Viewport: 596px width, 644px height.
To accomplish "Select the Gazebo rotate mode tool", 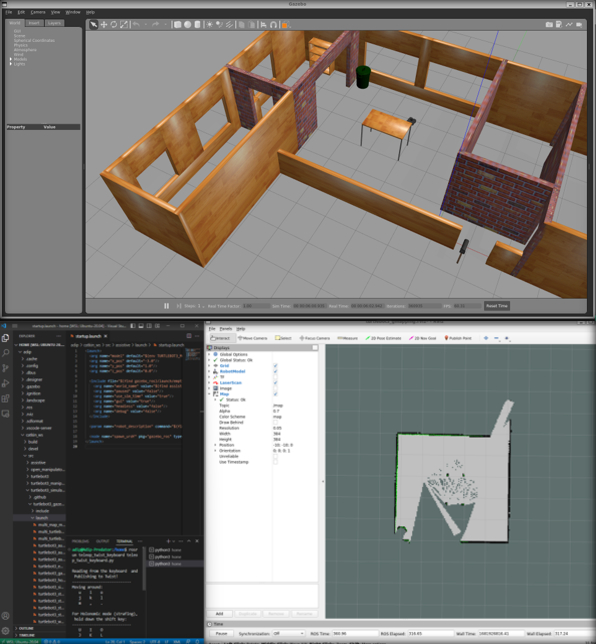I will click(x=114, y=25).
